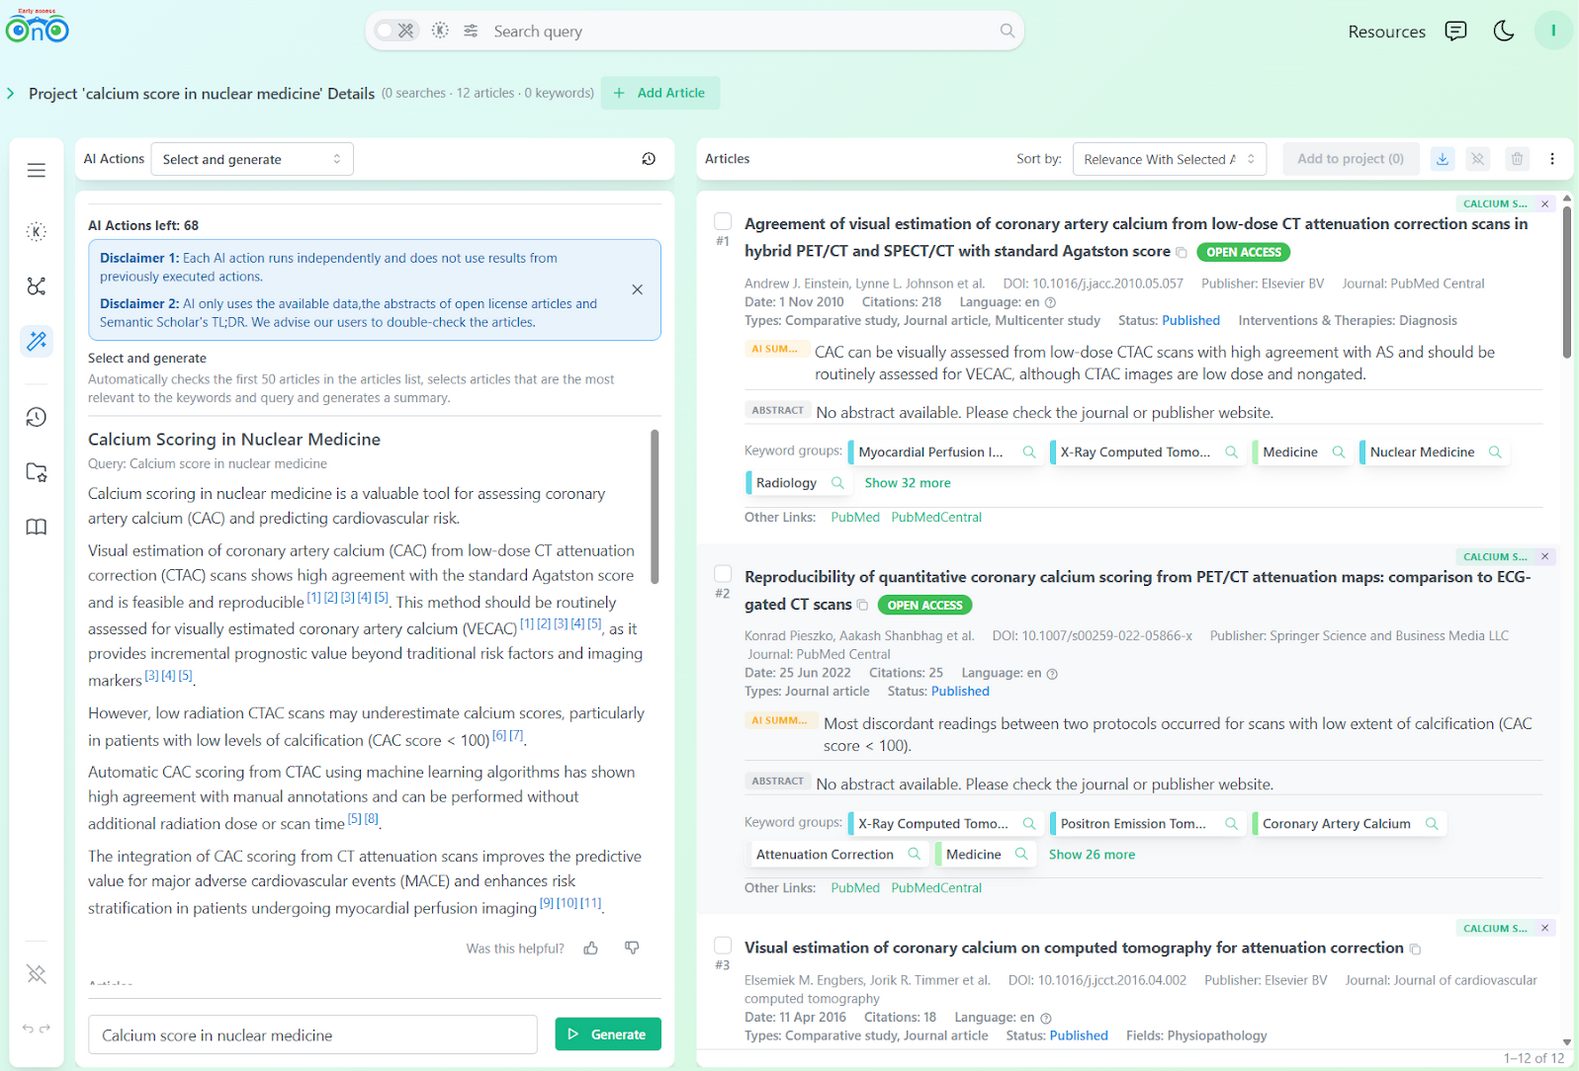The image size is (1579, 1071).
Task: Open the feedback chat icon
Action: (1456, 31)
